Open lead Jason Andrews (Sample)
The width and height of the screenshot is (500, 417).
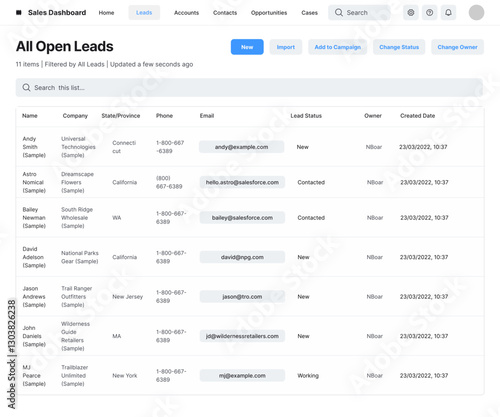click(34, 297)
